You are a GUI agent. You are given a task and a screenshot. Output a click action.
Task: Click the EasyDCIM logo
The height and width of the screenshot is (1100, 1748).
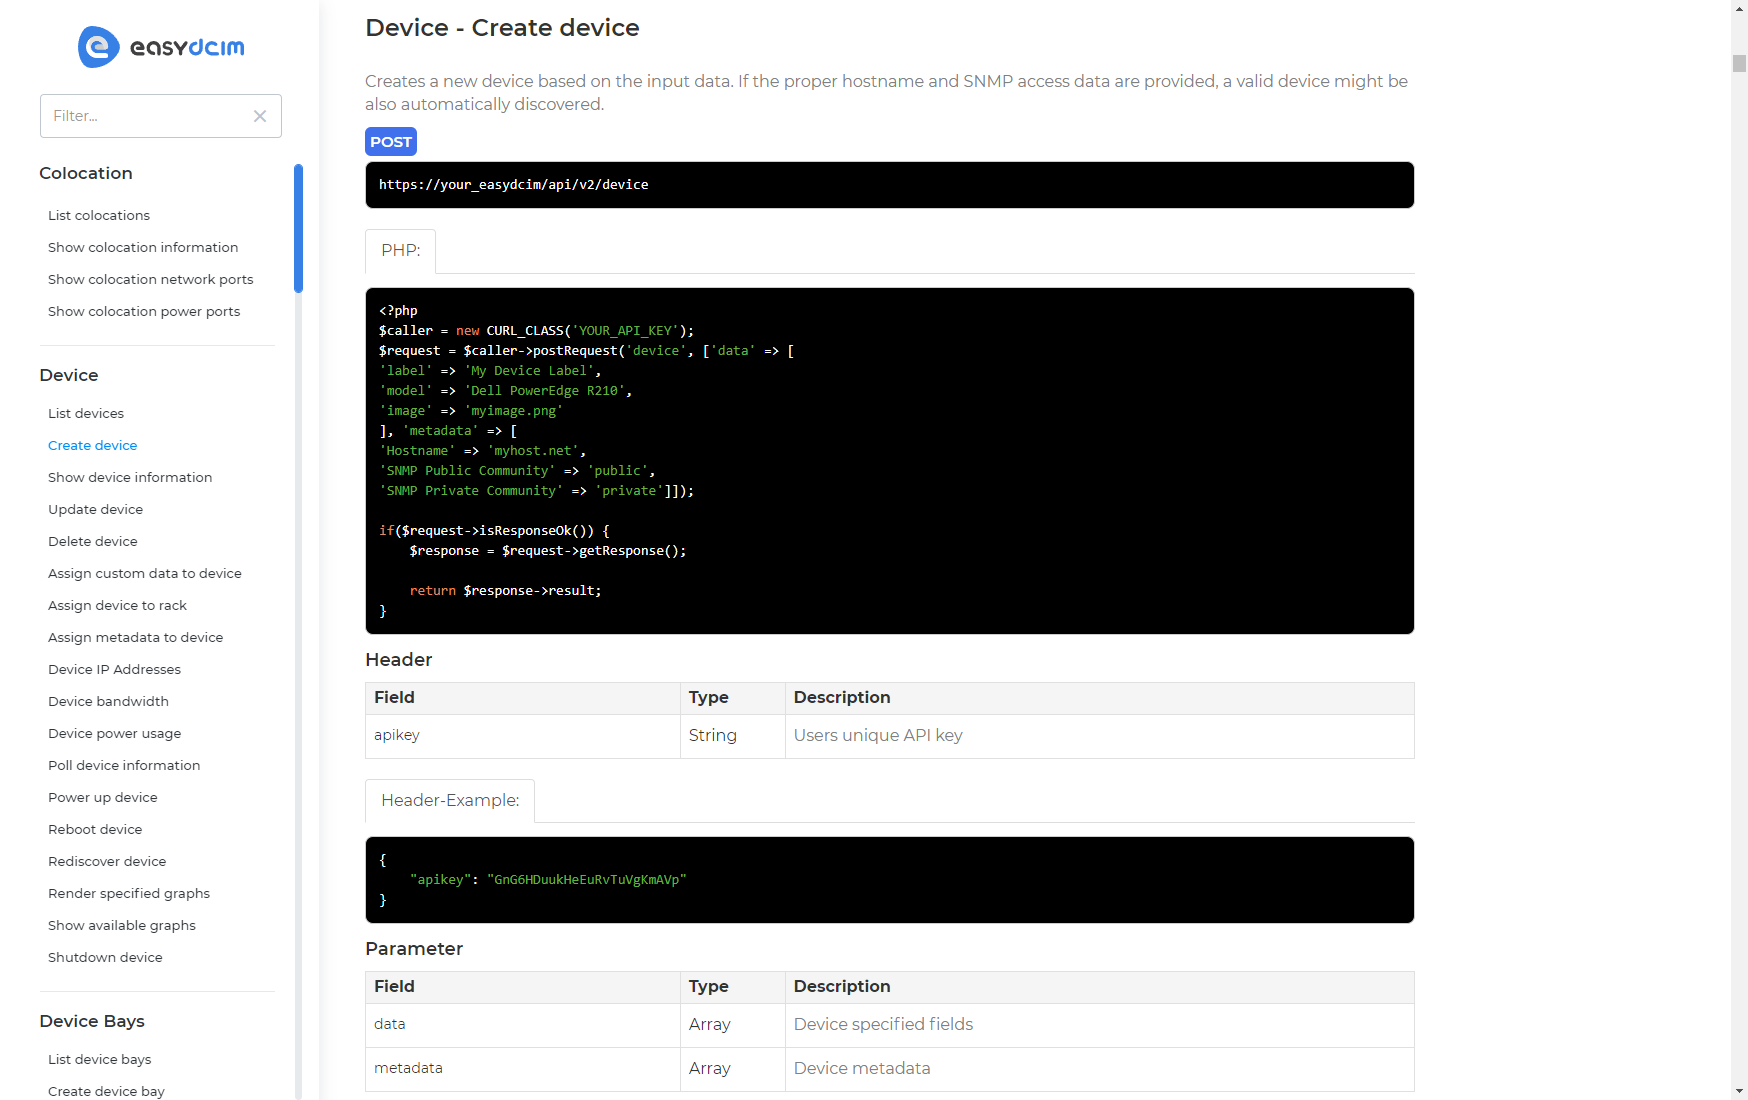coord(161,47)
